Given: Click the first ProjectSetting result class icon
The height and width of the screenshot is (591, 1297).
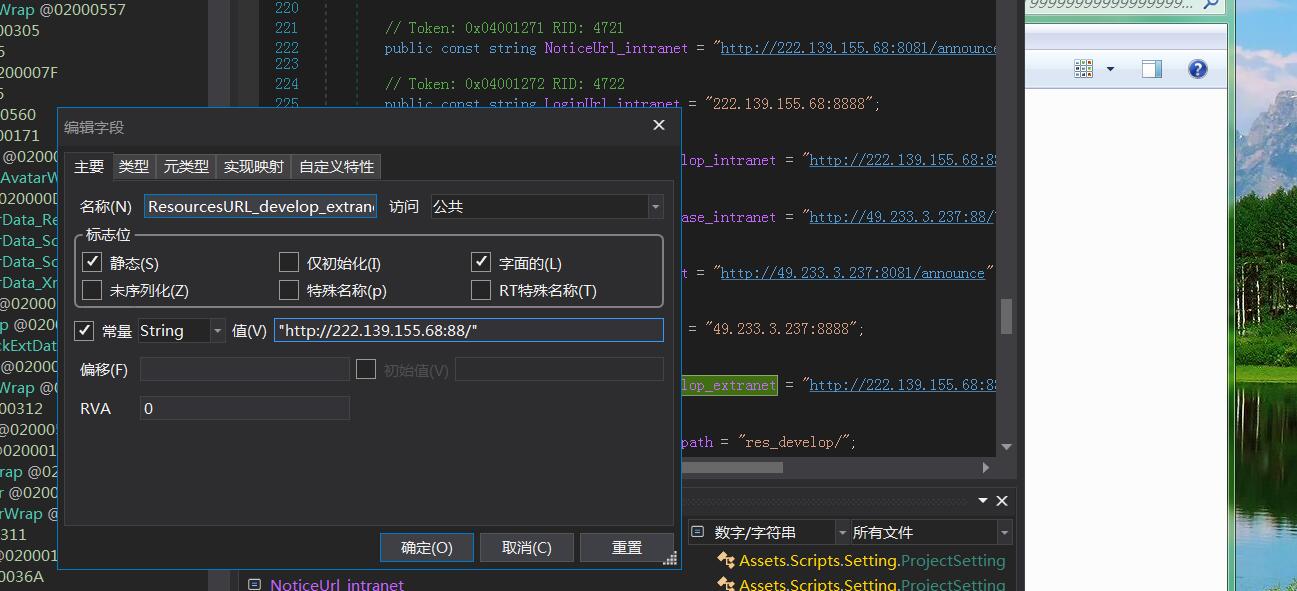Looking at the screenshot, I should 727,561.
